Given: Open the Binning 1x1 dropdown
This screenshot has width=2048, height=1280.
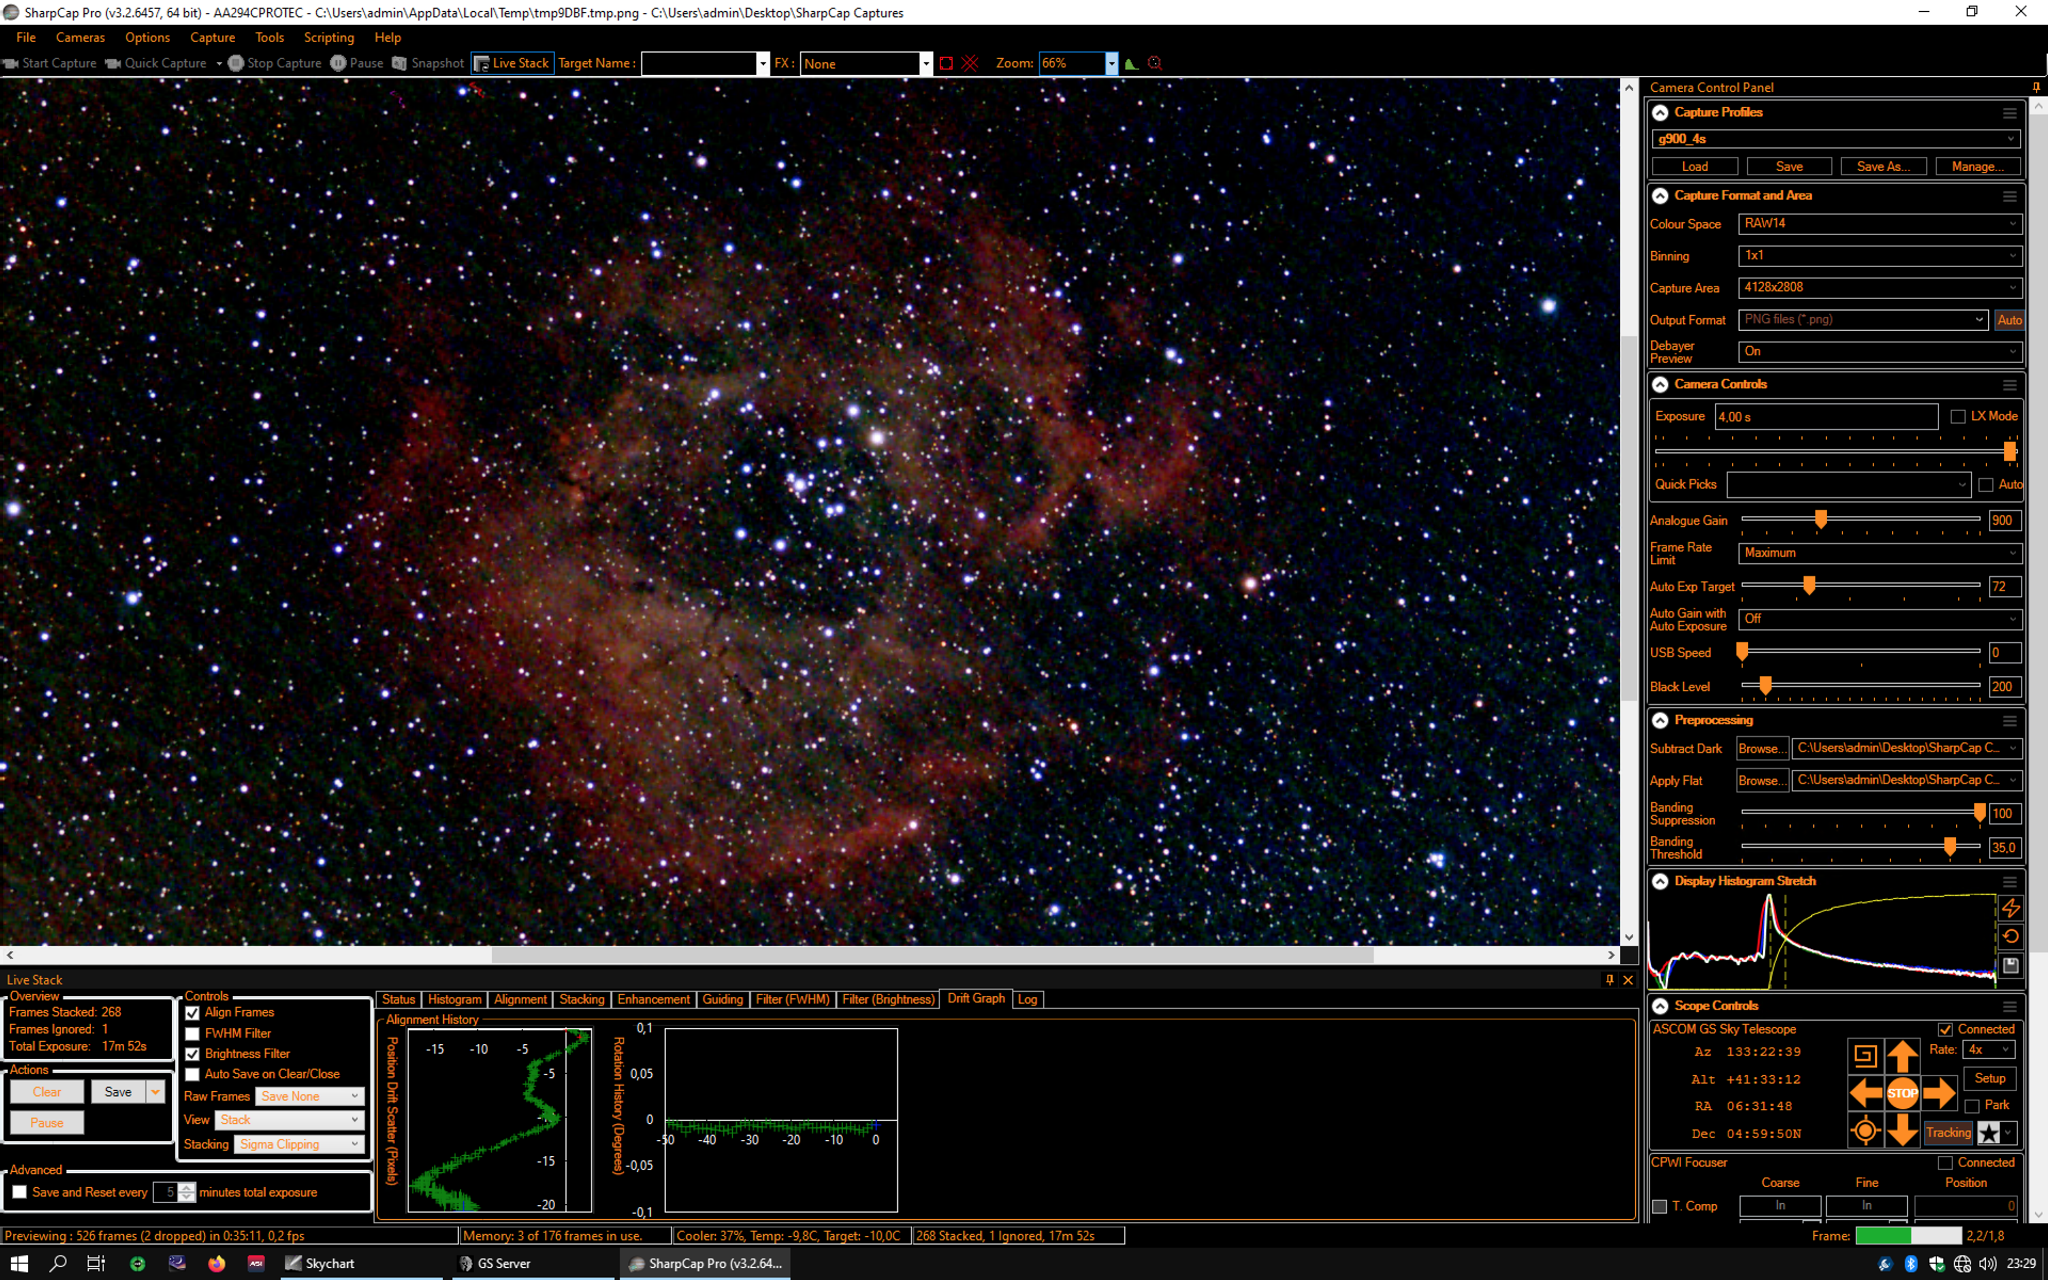Looking at the screenshot, I should (1880, 256).
